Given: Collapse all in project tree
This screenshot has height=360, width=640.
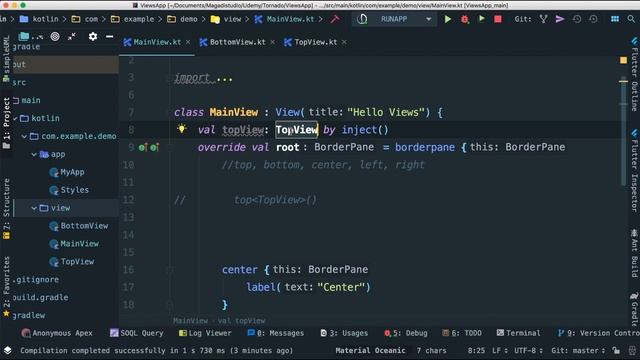Looking at the screenshot, I should (x=72, y=37).
